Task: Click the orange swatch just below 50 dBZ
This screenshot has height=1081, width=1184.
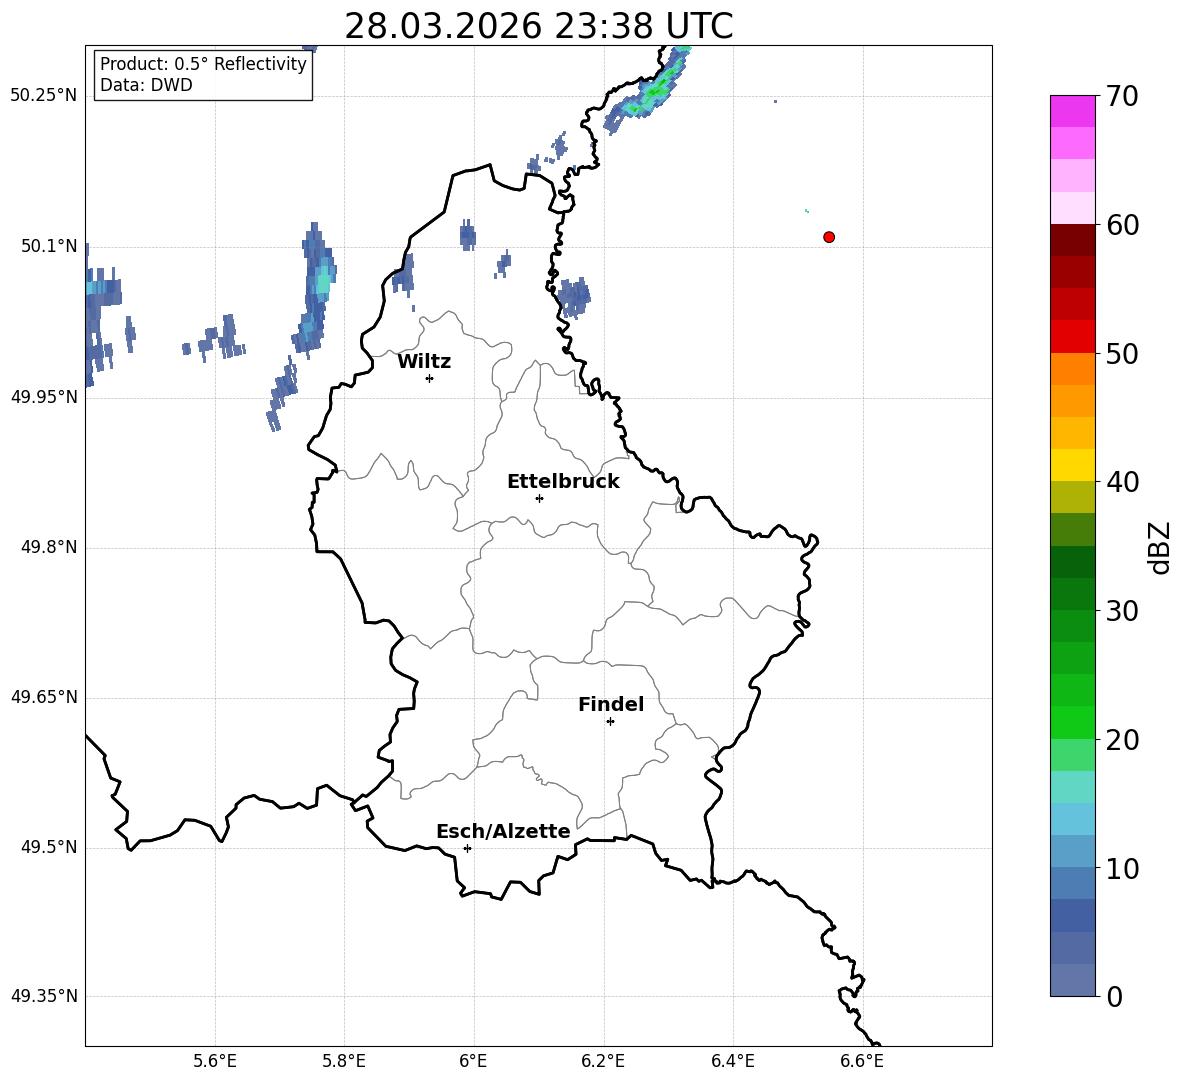Action: tap(1073, 369)
